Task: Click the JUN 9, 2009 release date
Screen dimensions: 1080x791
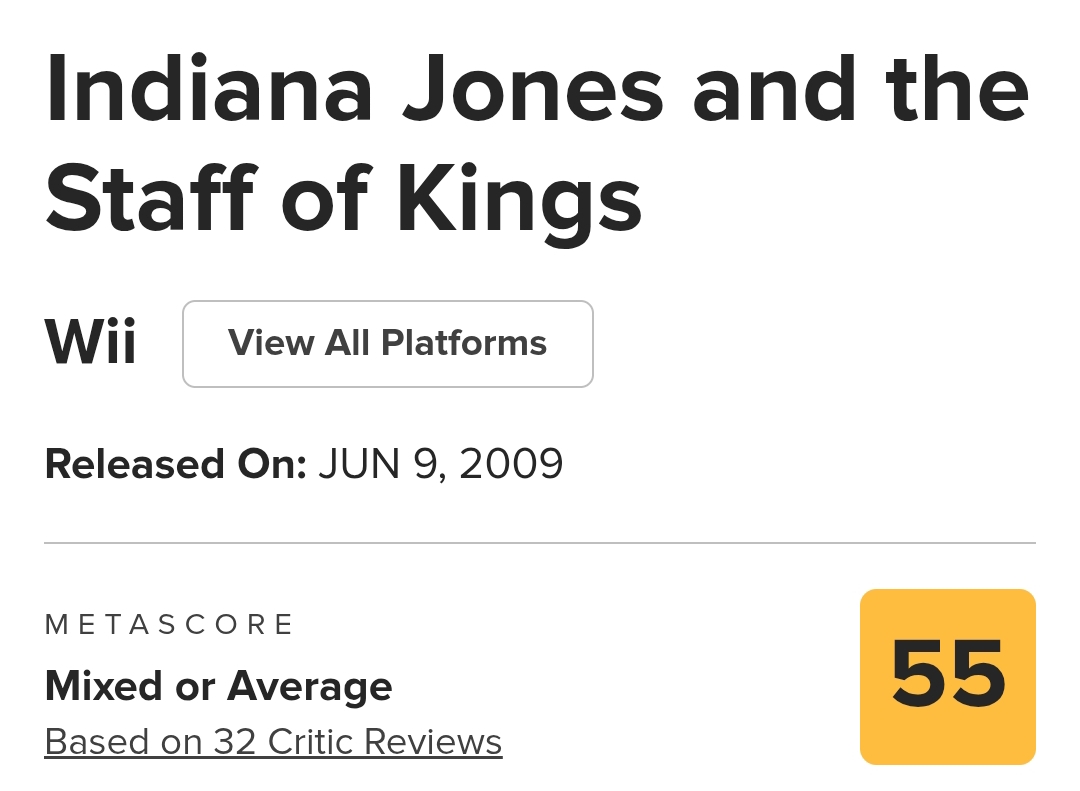Action: pos(441,464)
